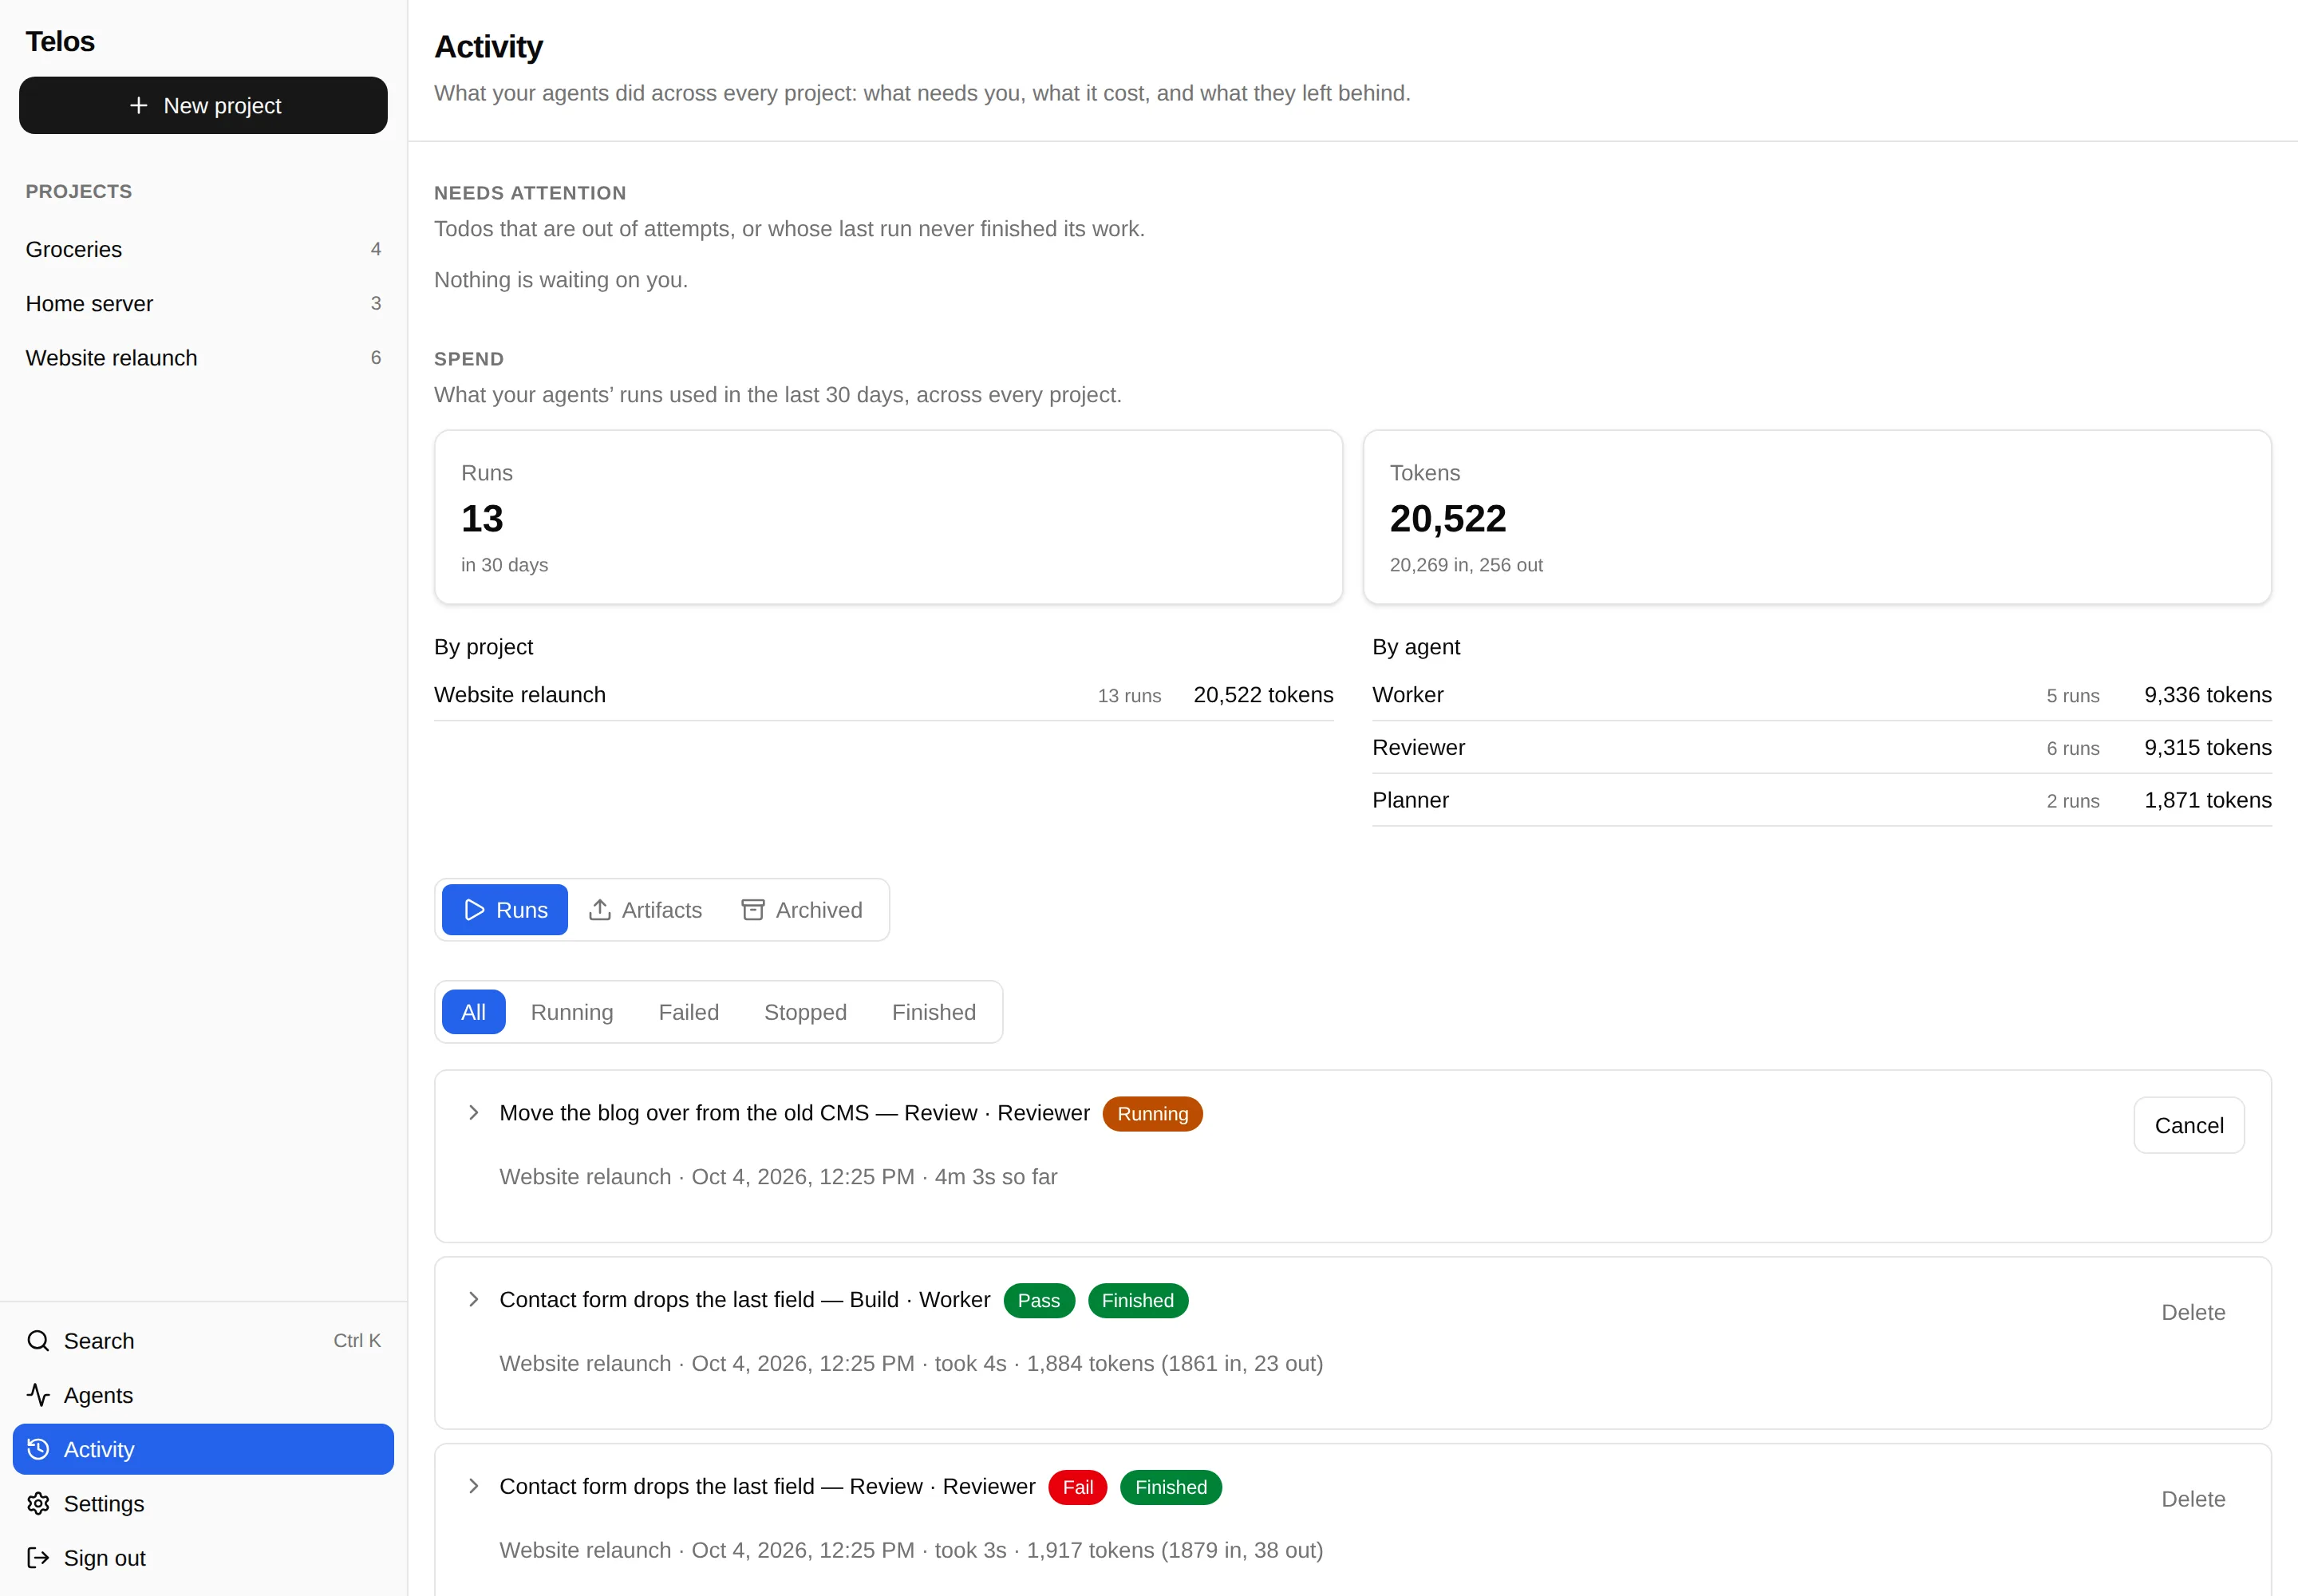Delete the Contact form Review Reviewer run
Viewport: 2298px width, 1596px height.
click(2193, 1499)
